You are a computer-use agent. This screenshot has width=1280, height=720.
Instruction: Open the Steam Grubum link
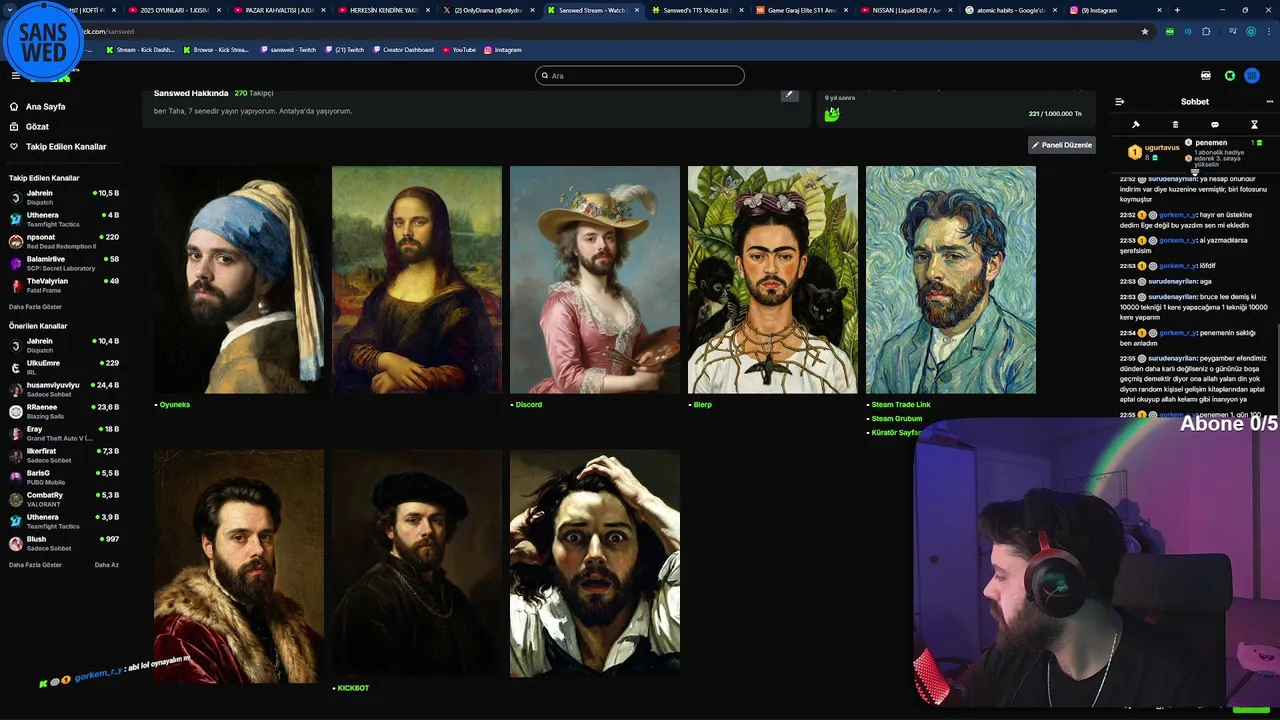(x=896, y=419)
